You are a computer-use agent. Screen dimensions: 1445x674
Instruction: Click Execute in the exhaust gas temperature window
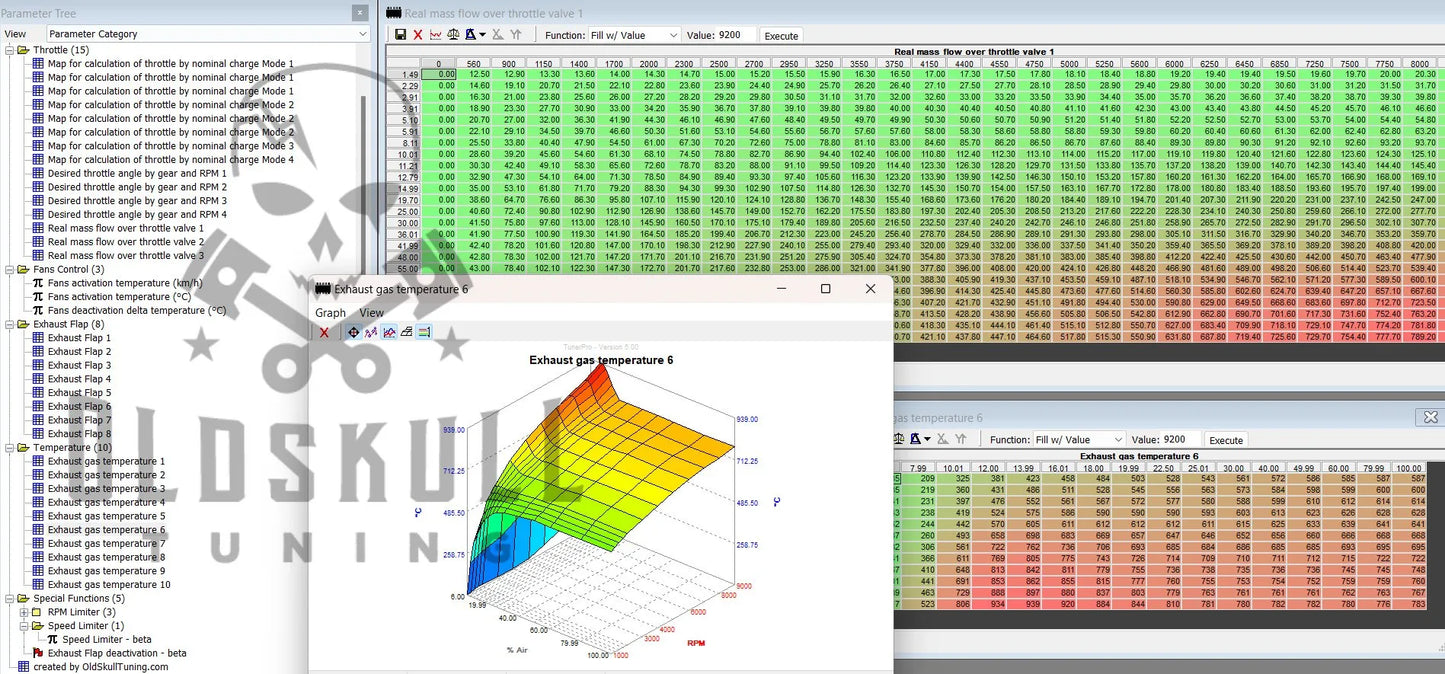click(1226, 440)
